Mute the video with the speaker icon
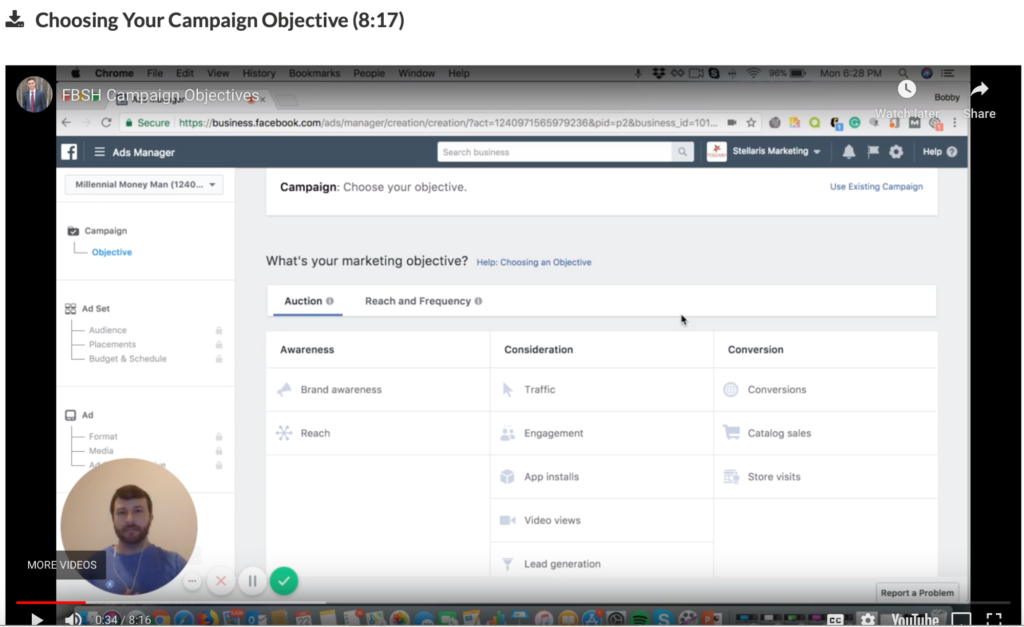The height and width of the screenshot is (627, 1024). point(72,619)
